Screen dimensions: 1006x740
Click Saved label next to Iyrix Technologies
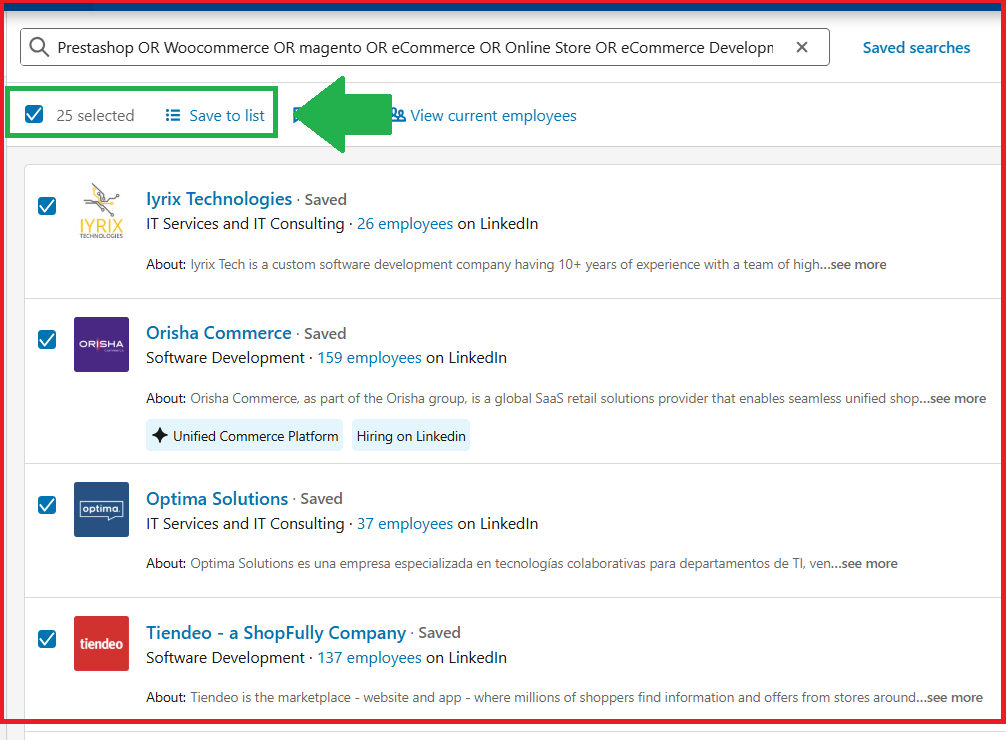325,200
